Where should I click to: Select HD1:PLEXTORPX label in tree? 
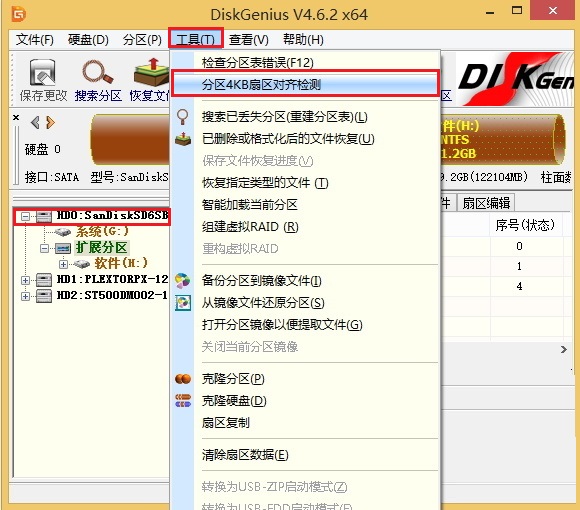coord(112,279)
